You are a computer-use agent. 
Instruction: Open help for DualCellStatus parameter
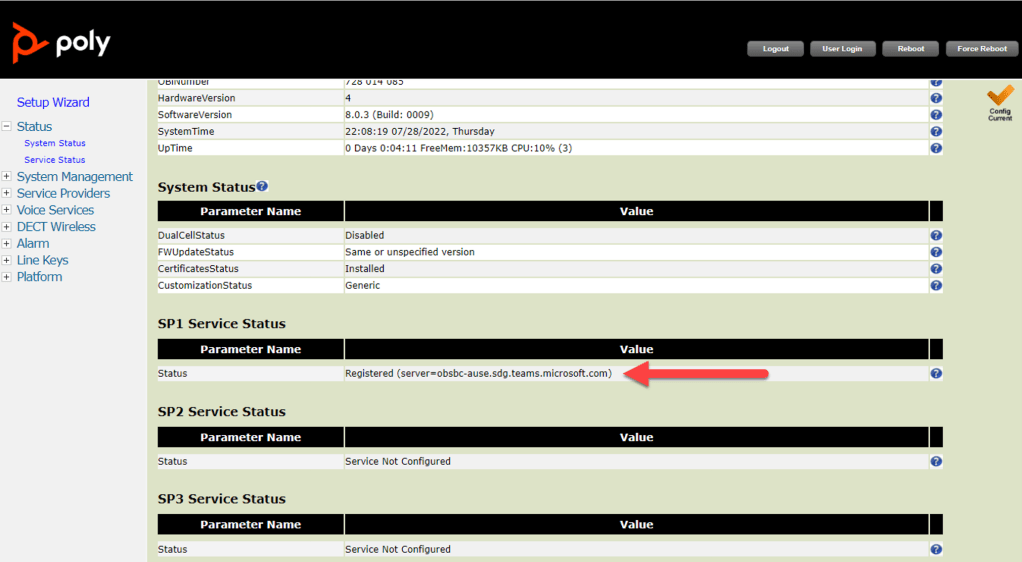[x=936, y=236]
